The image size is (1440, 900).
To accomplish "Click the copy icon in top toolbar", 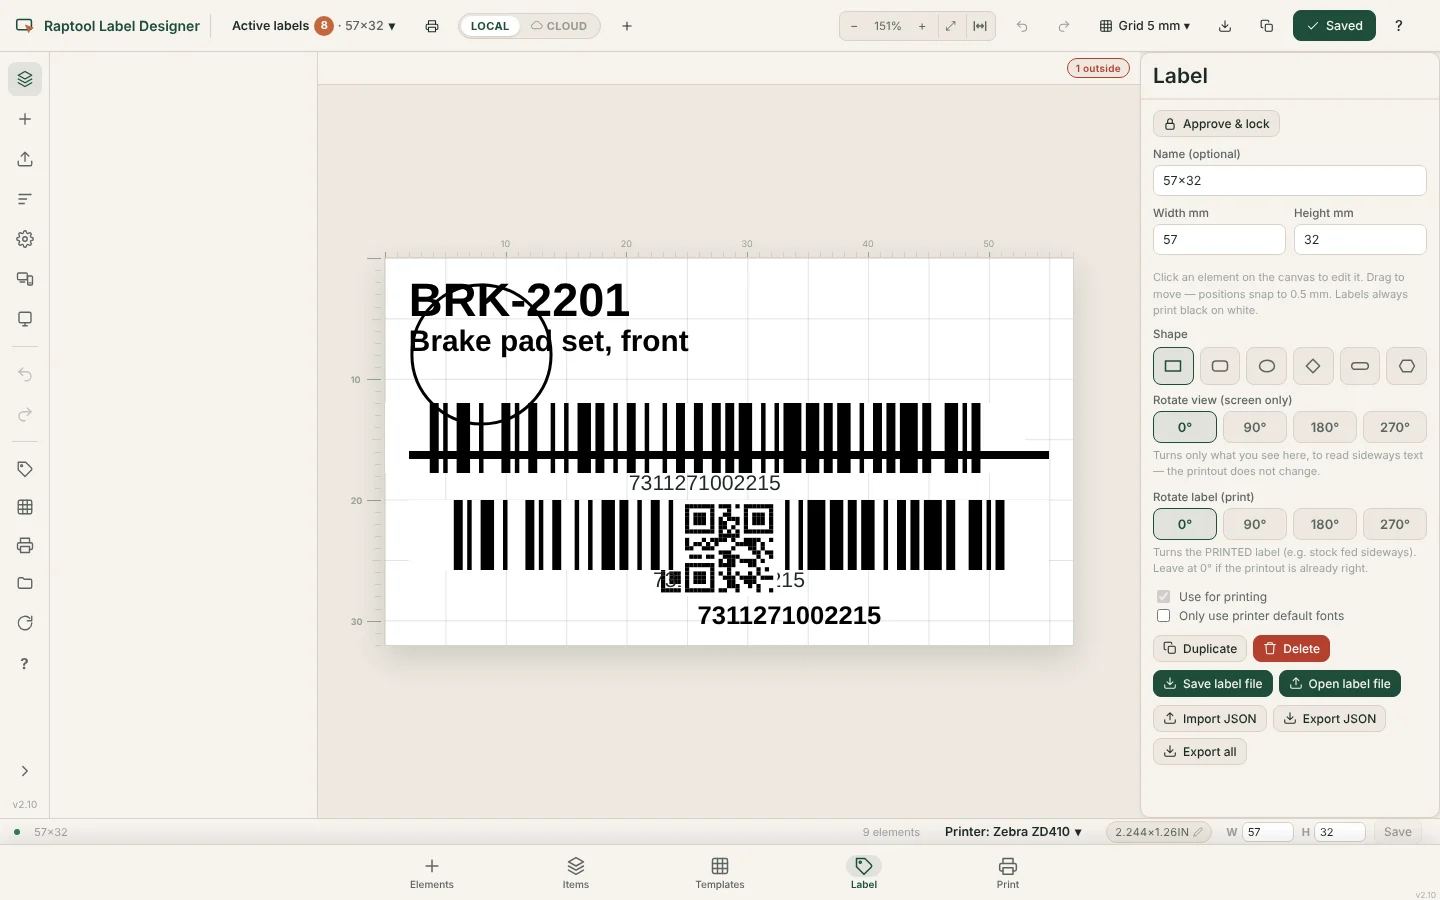I will tap(1267, 26).
